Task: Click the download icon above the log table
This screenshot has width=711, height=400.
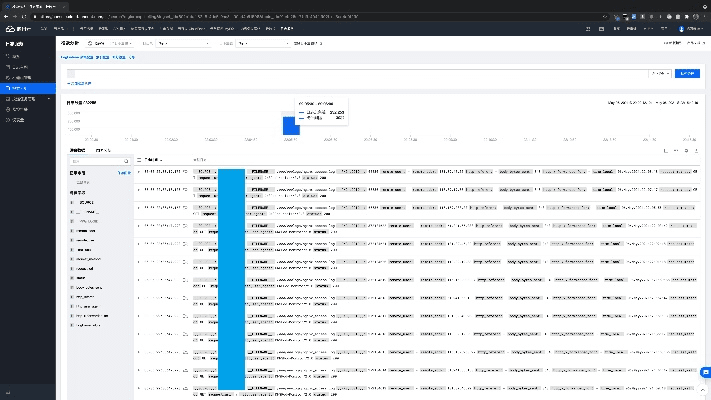Action: click(696, 150)
